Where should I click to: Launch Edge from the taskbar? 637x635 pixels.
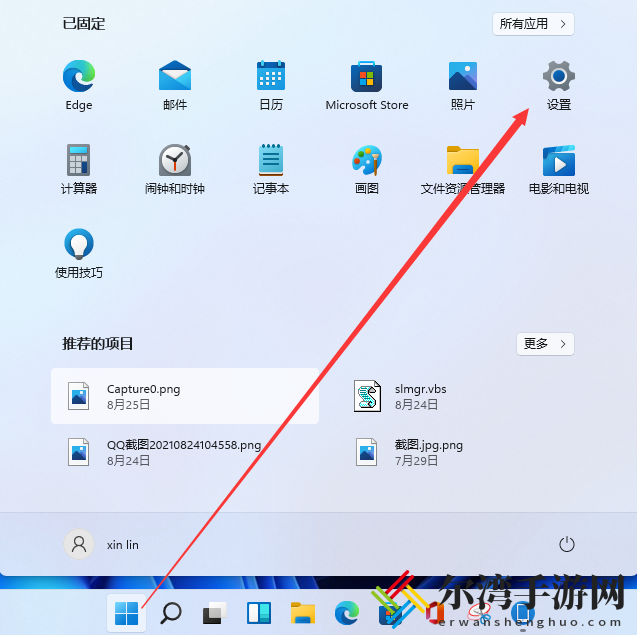tap(347, 613)
